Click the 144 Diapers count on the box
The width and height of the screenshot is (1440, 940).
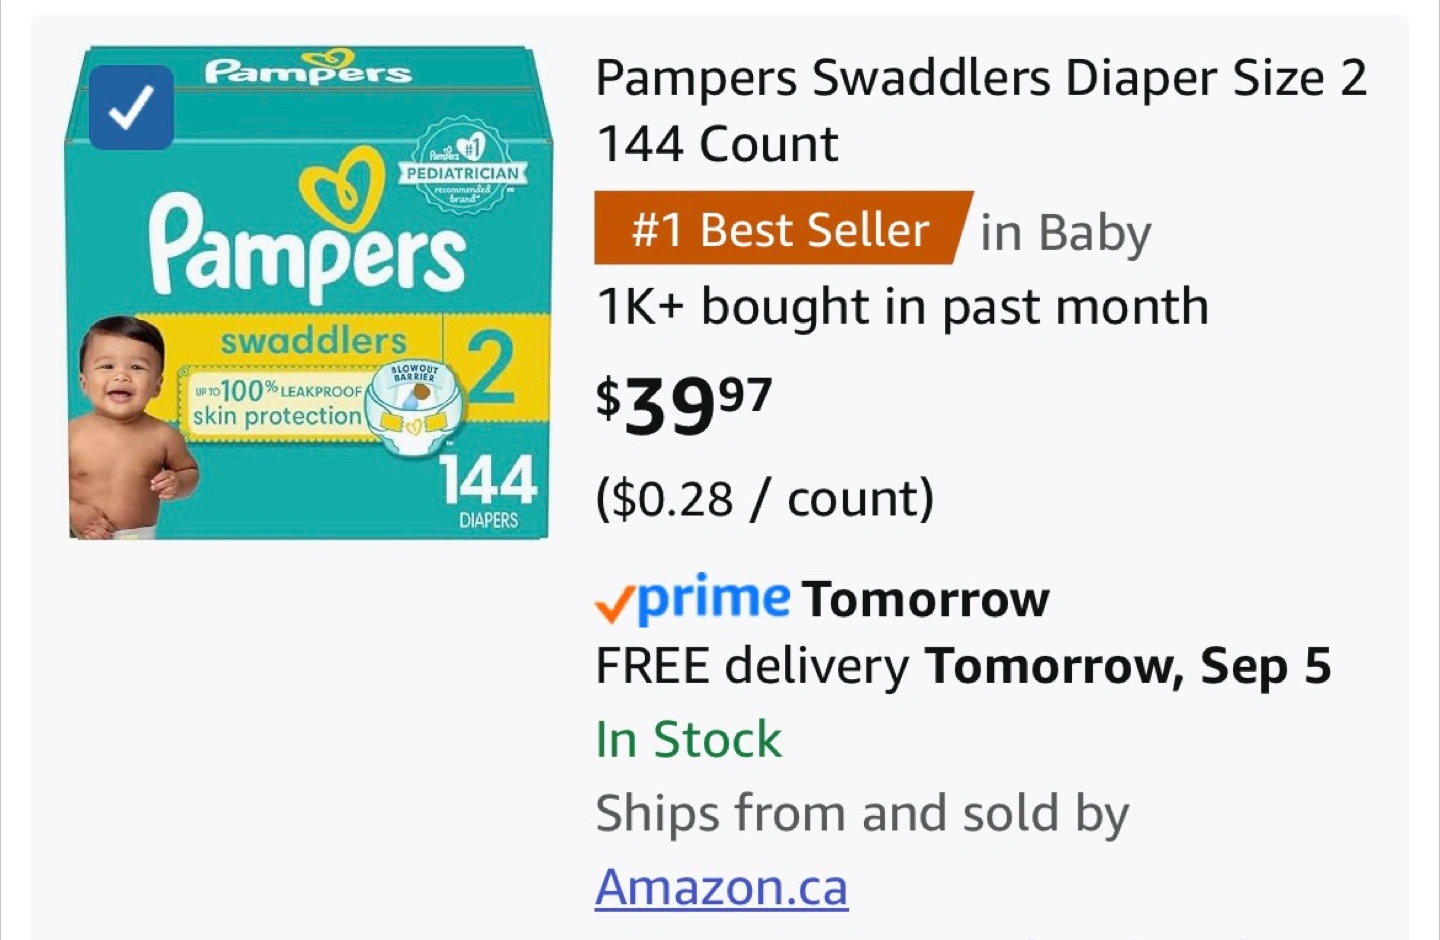(x=488, y=490)
